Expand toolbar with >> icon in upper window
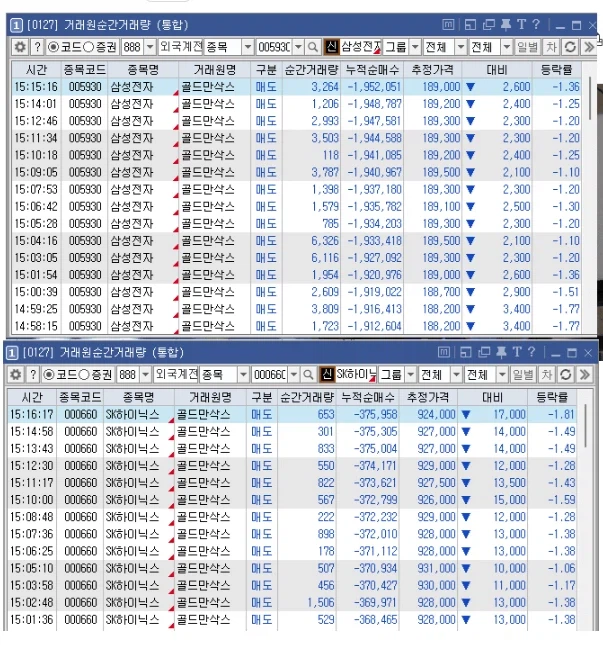603x645 pixels. point(589,47)
